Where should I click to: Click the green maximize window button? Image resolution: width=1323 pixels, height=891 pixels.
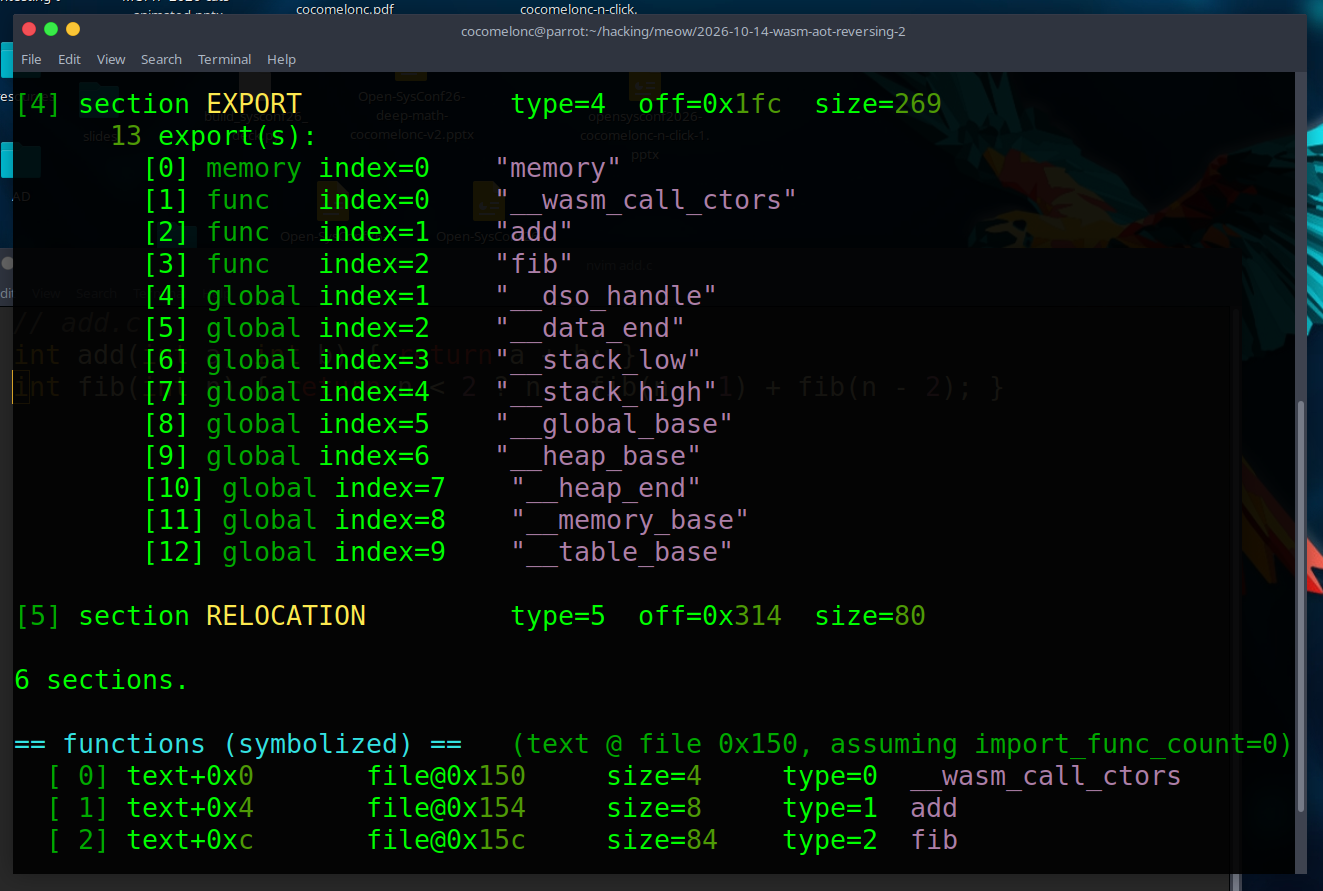[50, 30]
